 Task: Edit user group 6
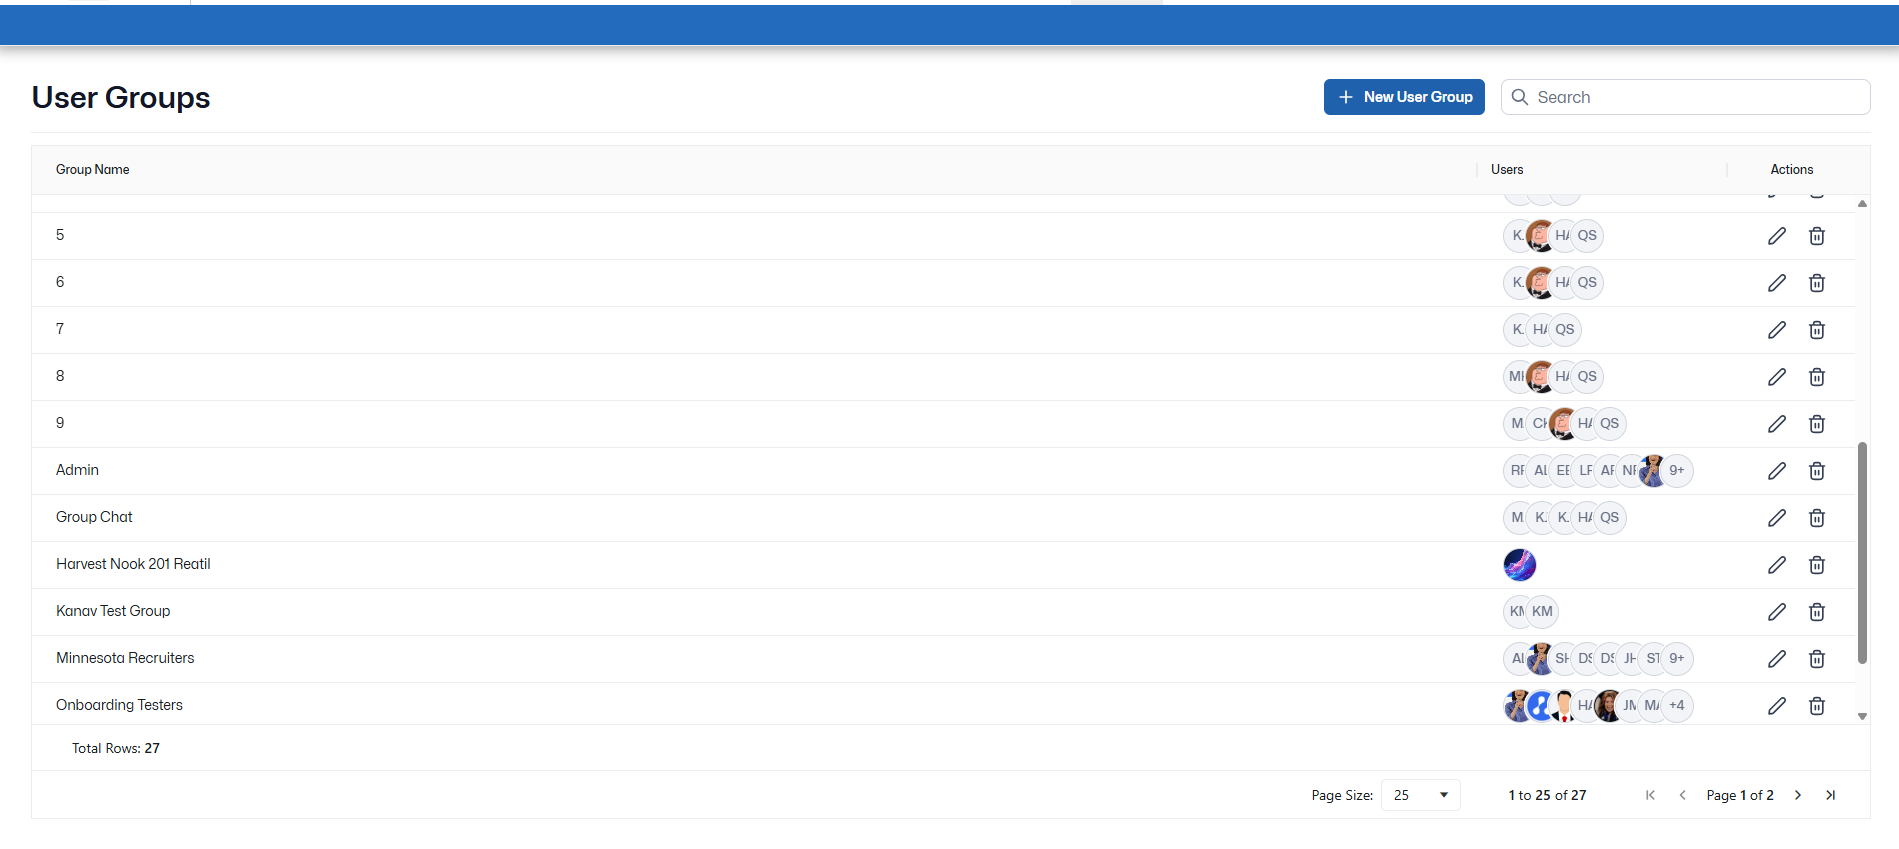1777,283
